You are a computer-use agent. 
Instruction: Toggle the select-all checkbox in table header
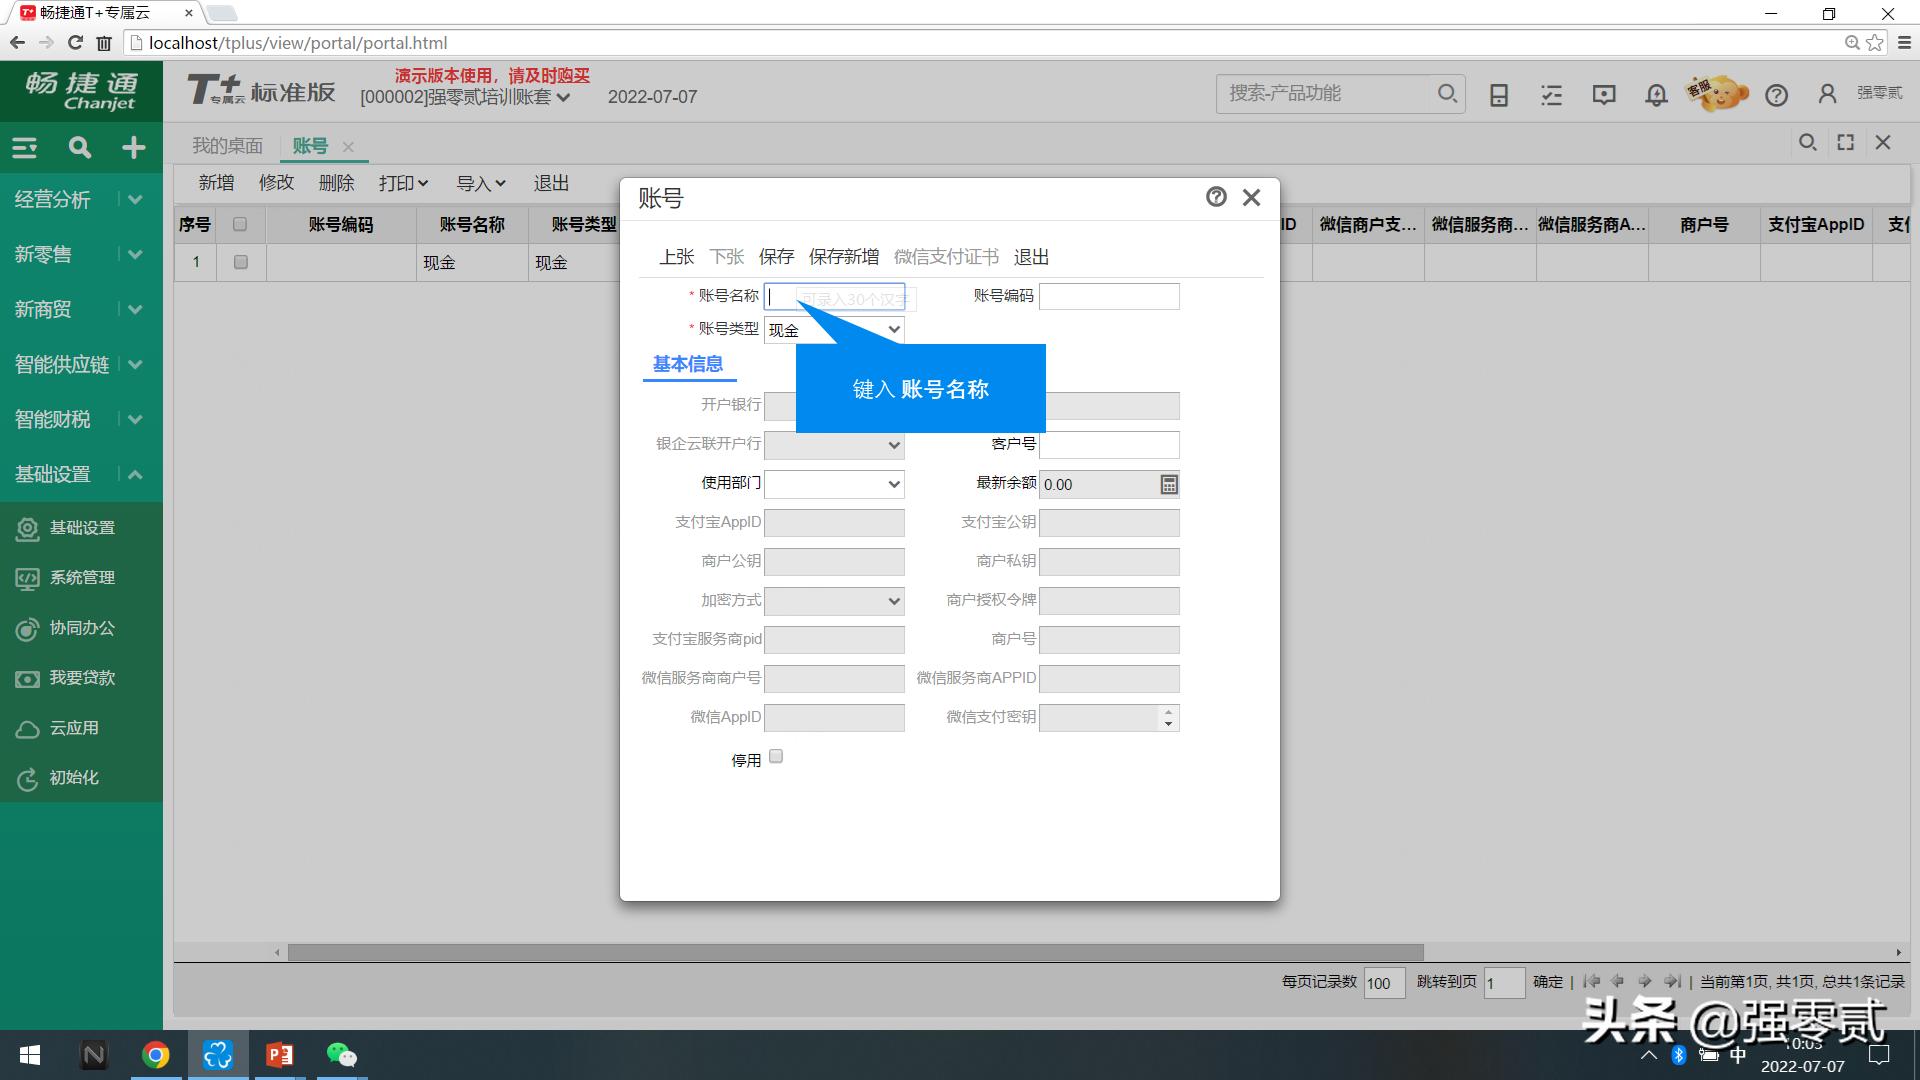pos(239,224)
